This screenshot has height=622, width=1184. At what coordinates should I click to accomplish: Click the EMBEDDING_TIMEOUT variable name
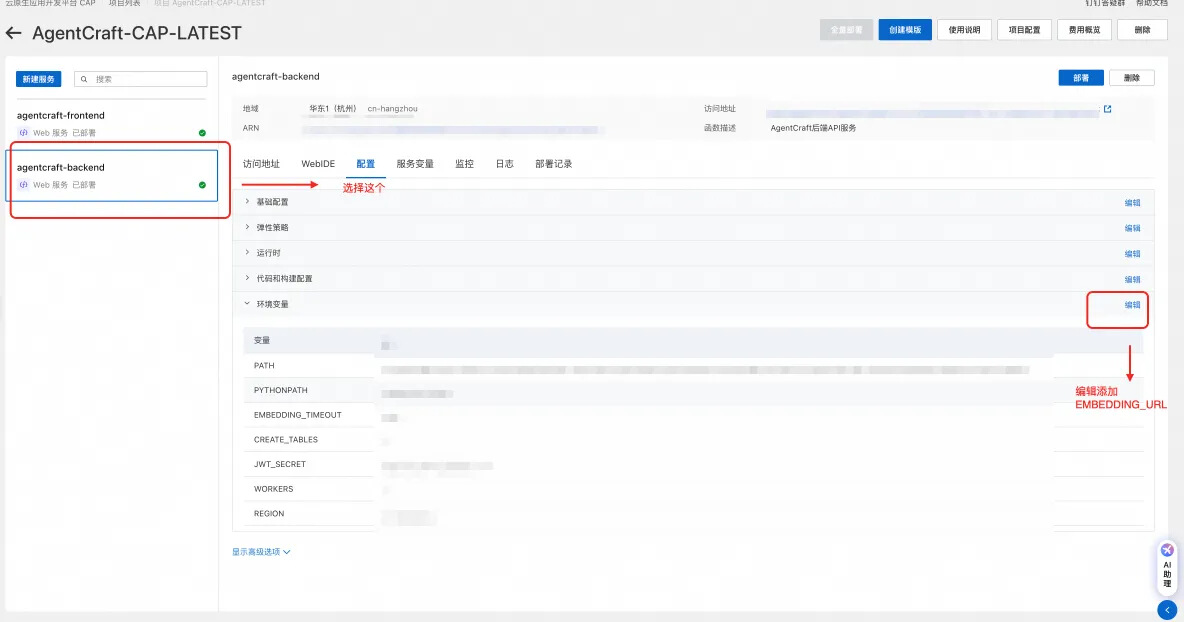[x=298, y=415]
